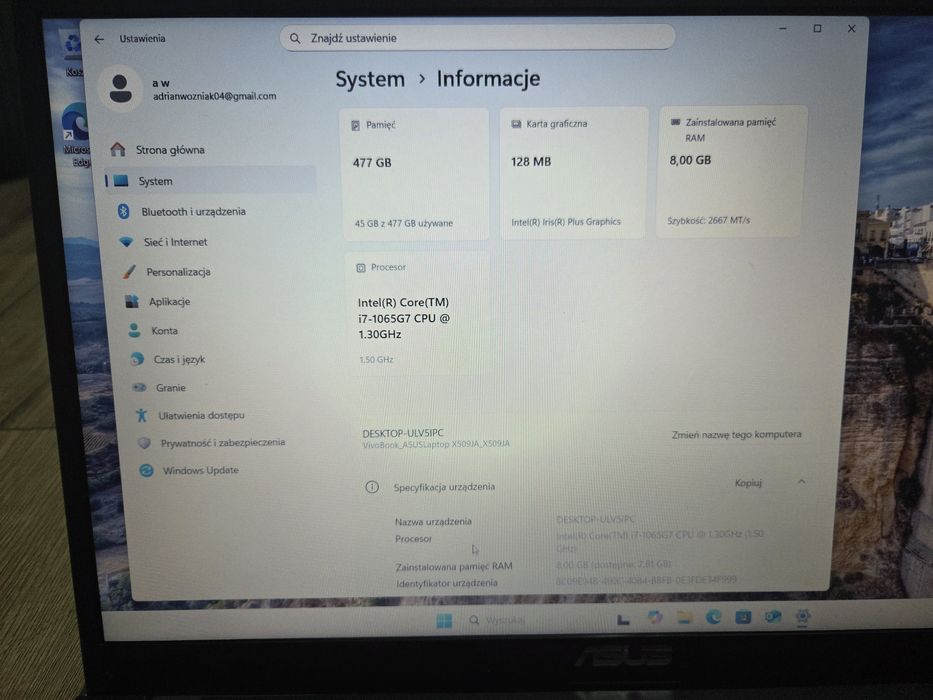Viewport: 933px width, 700px height.
Task: Open the user profile avatar
Action: pos(121,89)
